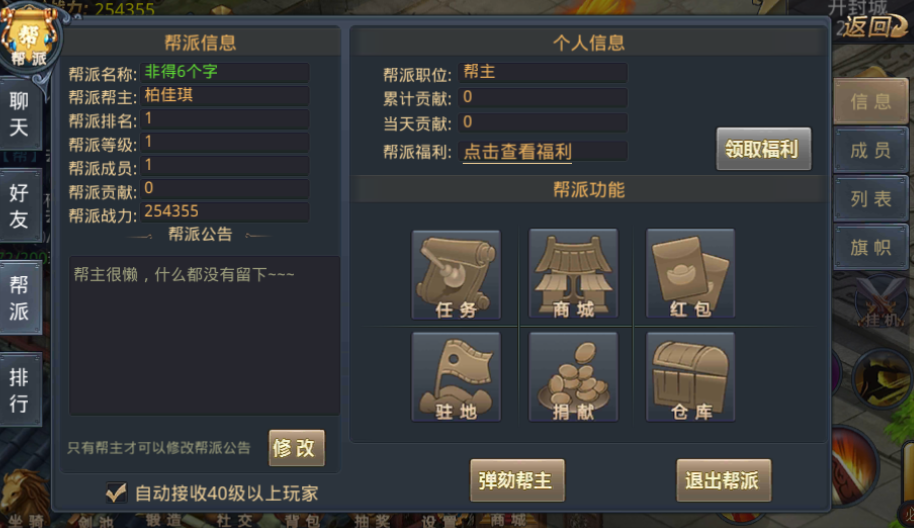Toggle auto-accept level 40 players checkbox
Screen dimensions: 914x528
(116, 493)
